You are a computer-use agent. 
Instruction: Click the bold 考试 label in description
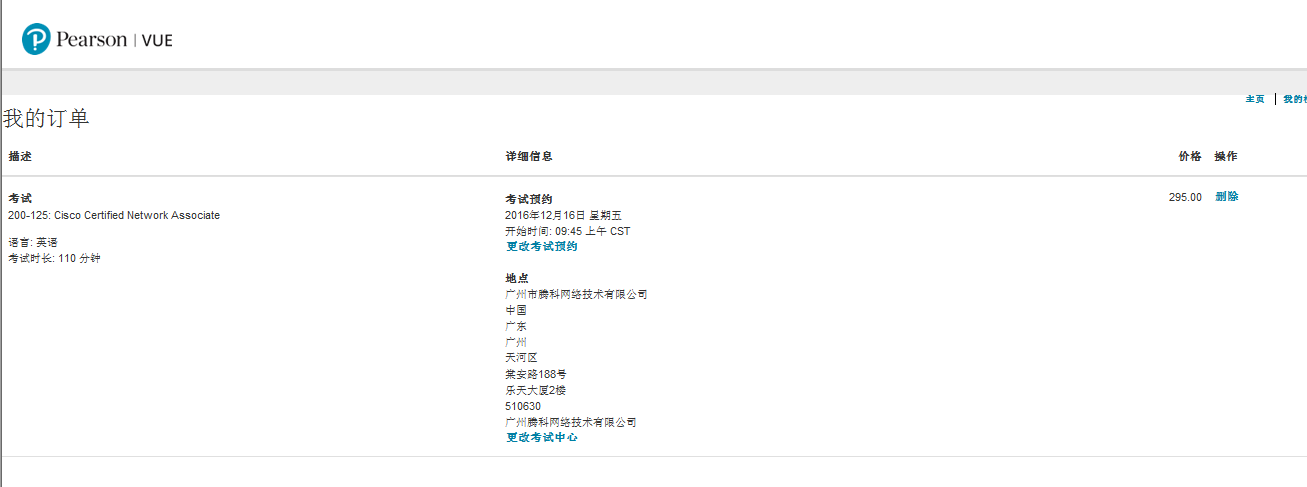pyautogui.click(x=20, y=198)
